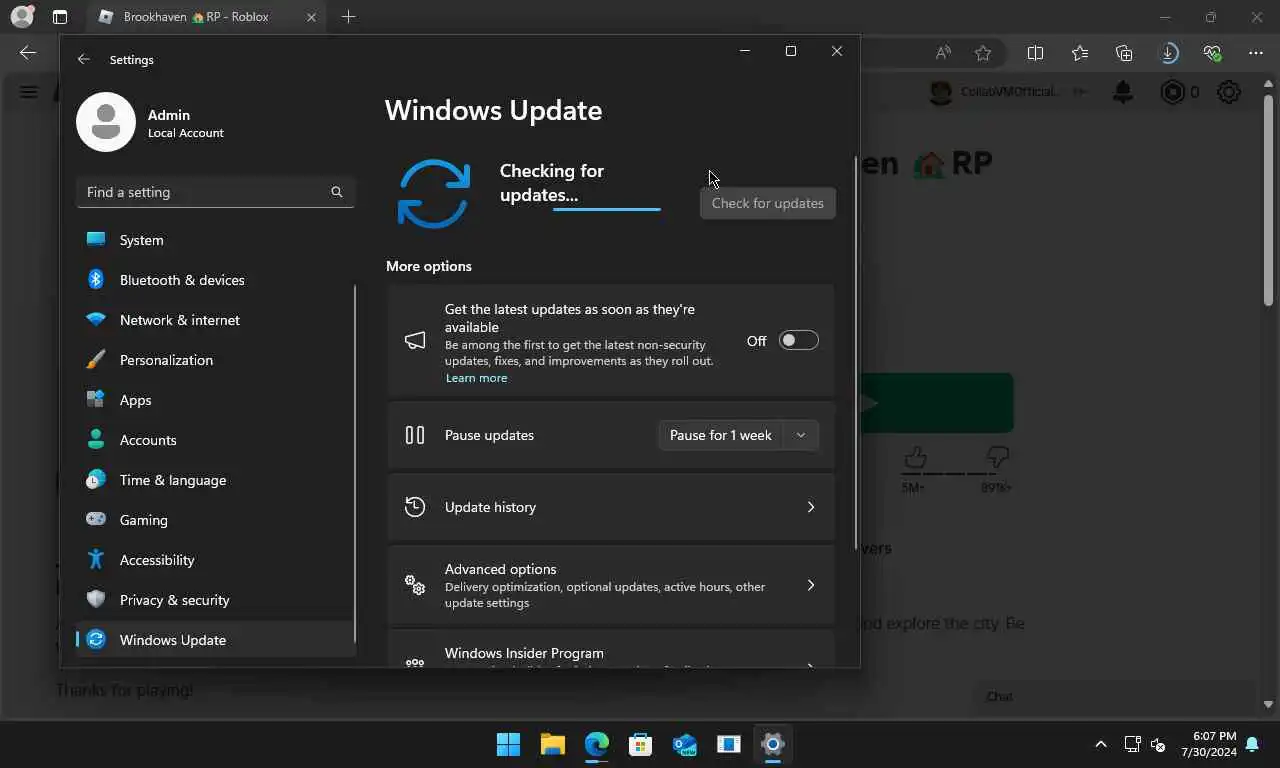
Task: Open a new browser tab
Action: 348,17
